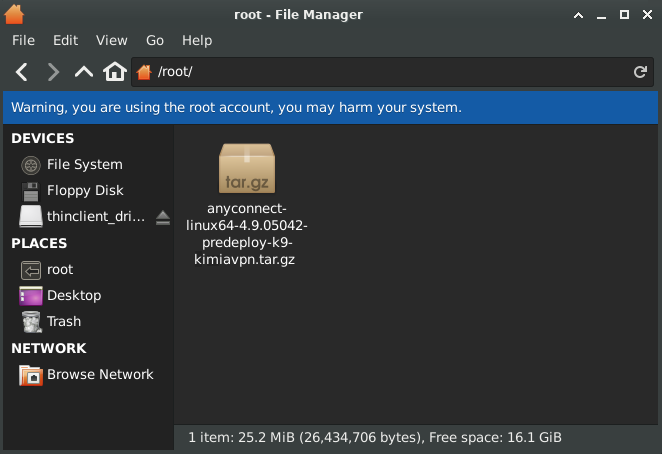The width and height of the screenshot is (662, 454).
Task: Click the forward navigation arrow
Action: coord(53,72)
